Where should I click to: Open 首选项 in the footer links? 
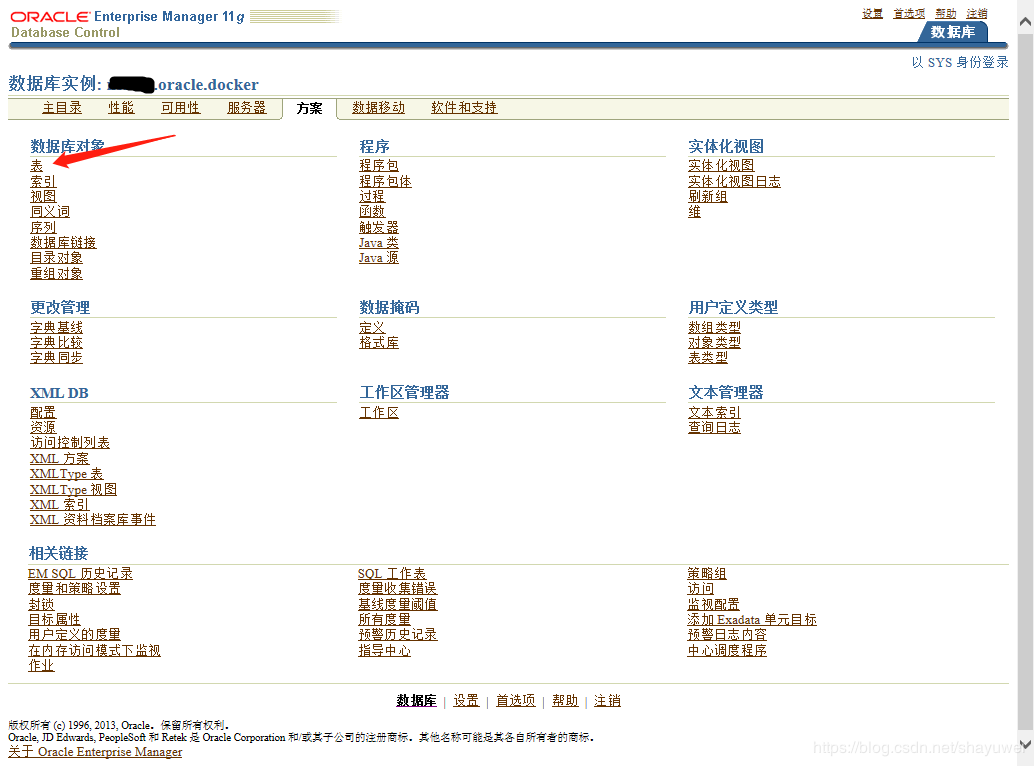pos(516,701)
